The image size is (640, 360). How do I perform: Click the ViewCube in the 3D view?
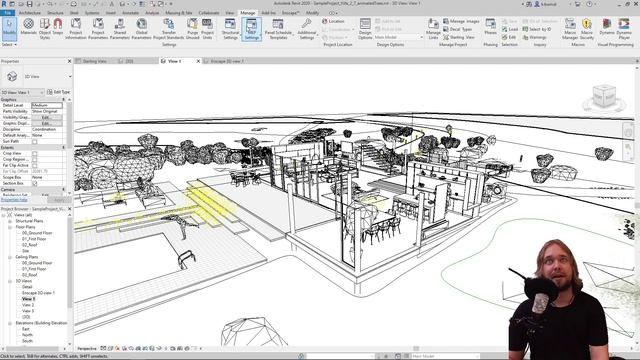[604, 97]
